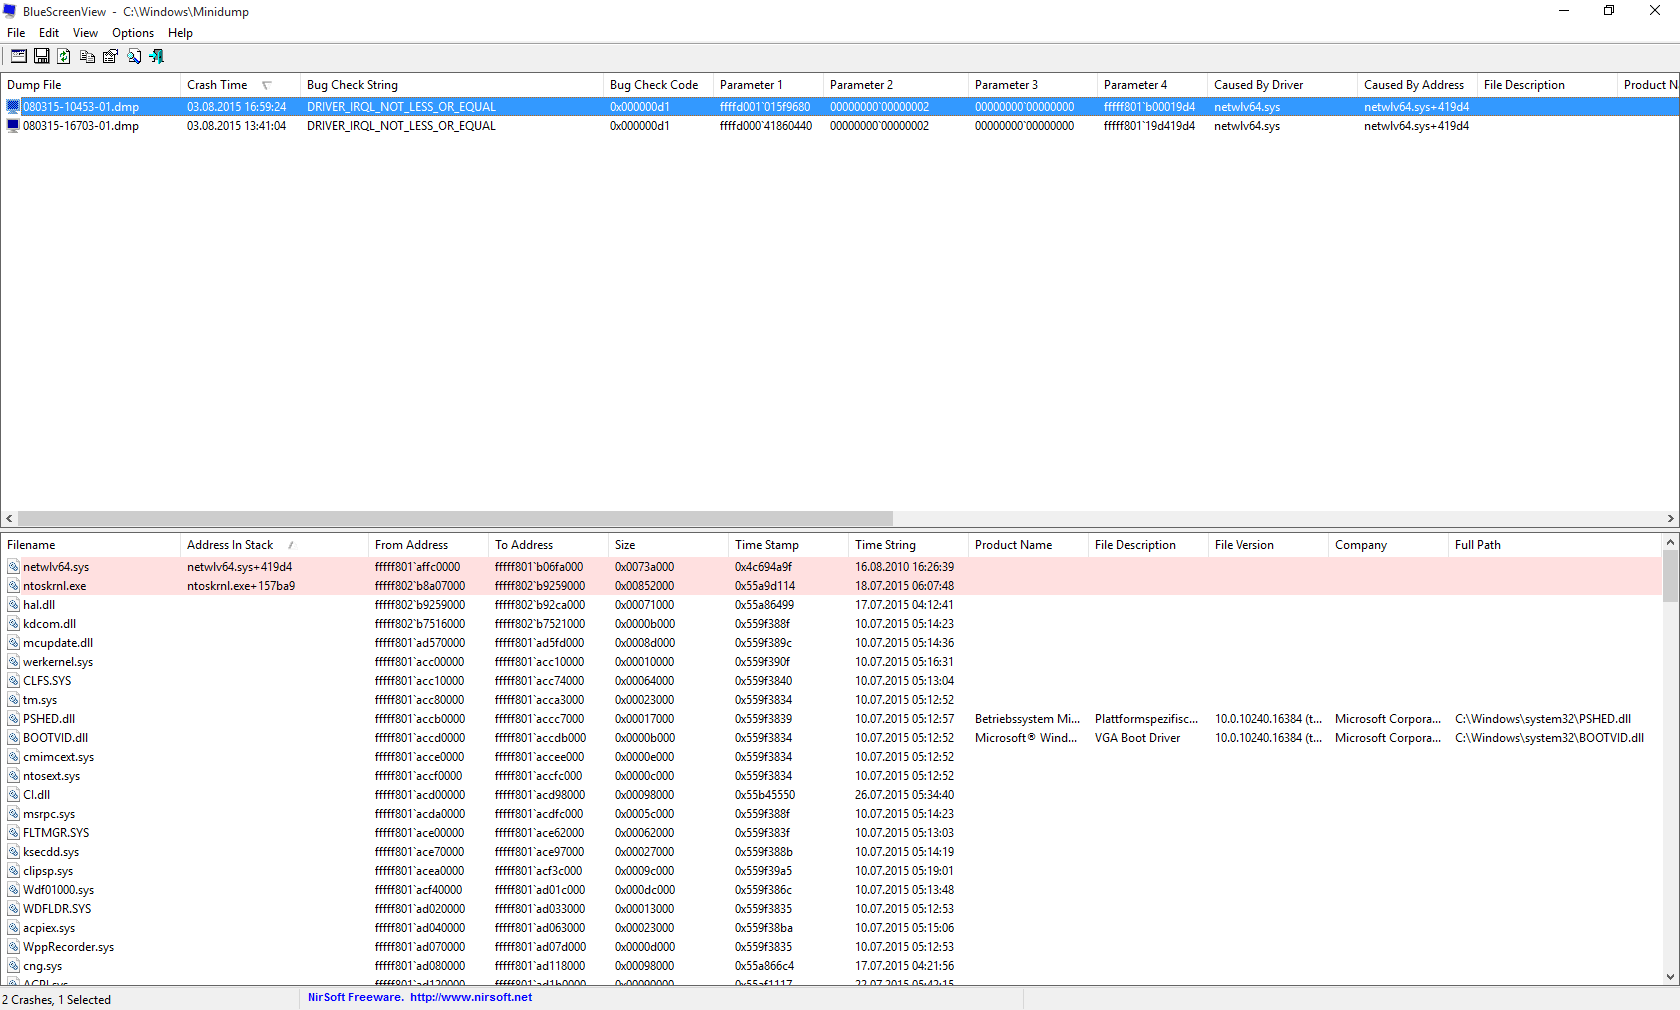Sort by Bug Check String column

(451, 85)
